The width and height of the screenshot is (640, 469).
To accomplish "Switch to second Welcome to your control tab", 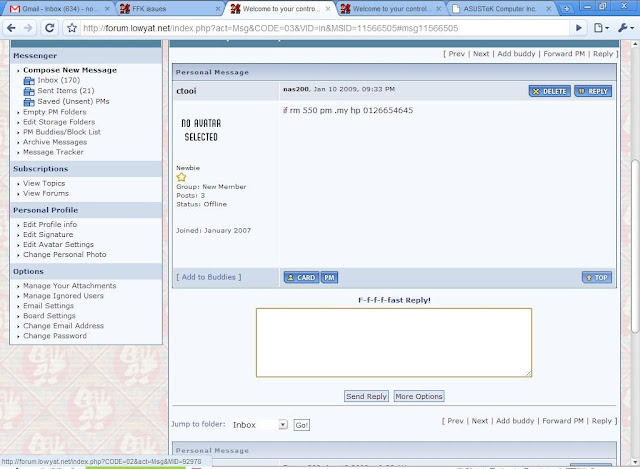I will click(x=390, y=9).
